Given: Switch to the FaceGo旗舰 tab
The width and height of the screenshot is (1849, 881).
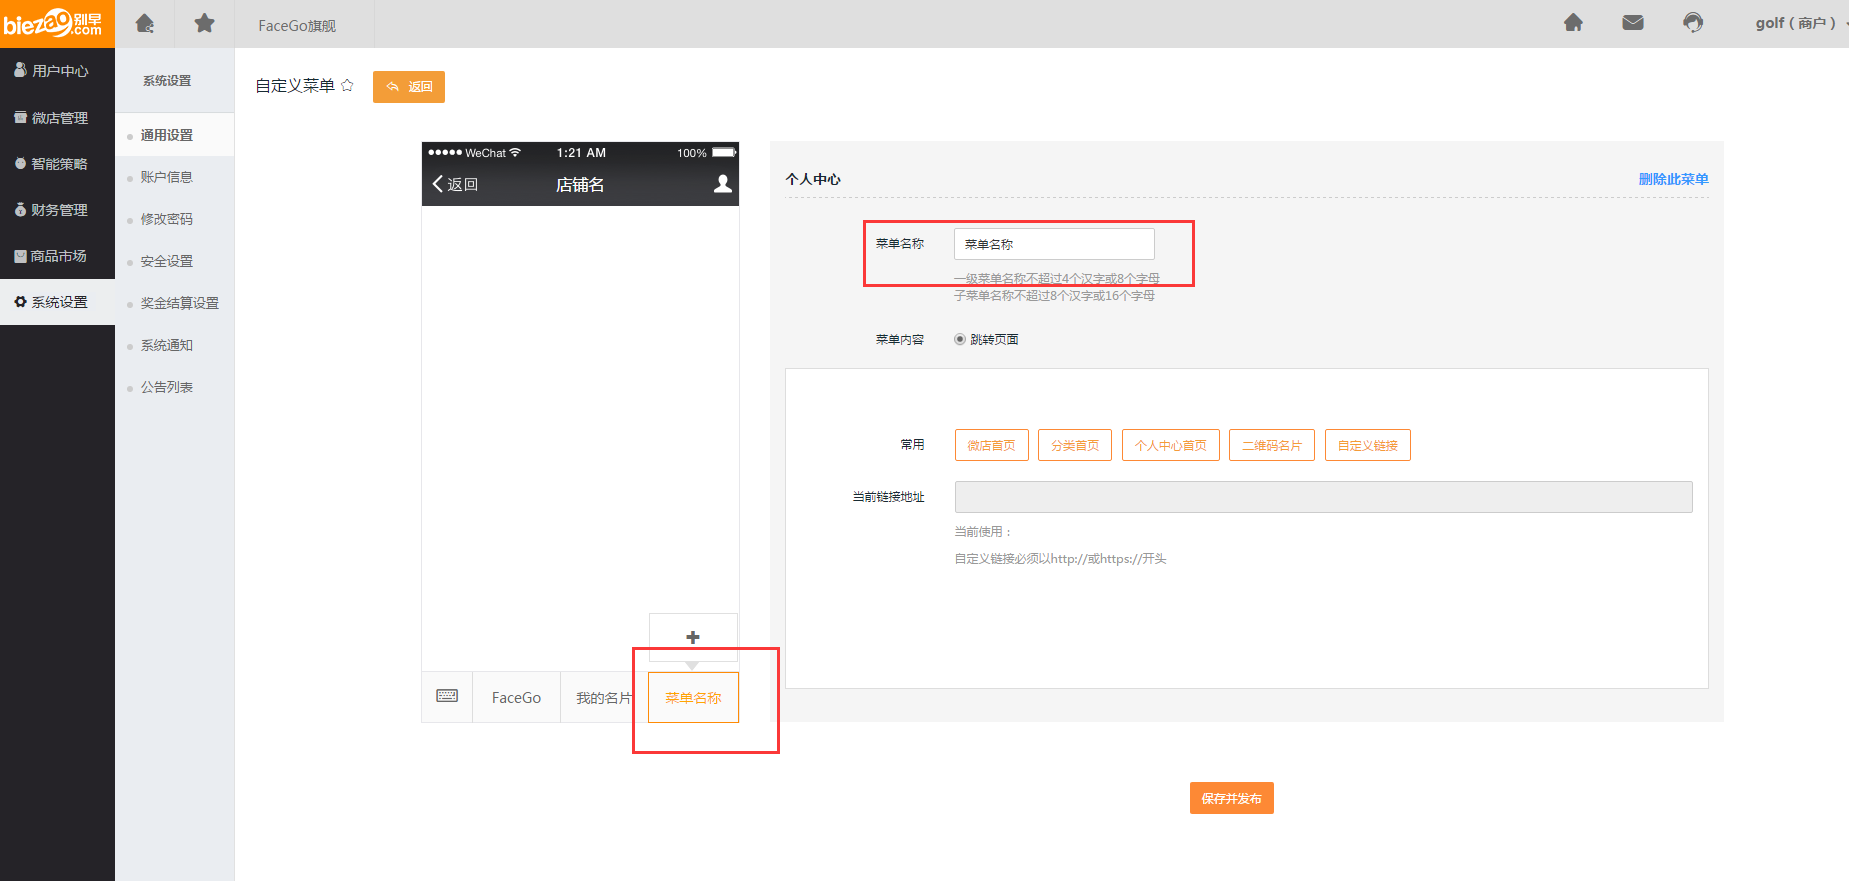Looking at the screenshot, I should click(x=297, y=25).
